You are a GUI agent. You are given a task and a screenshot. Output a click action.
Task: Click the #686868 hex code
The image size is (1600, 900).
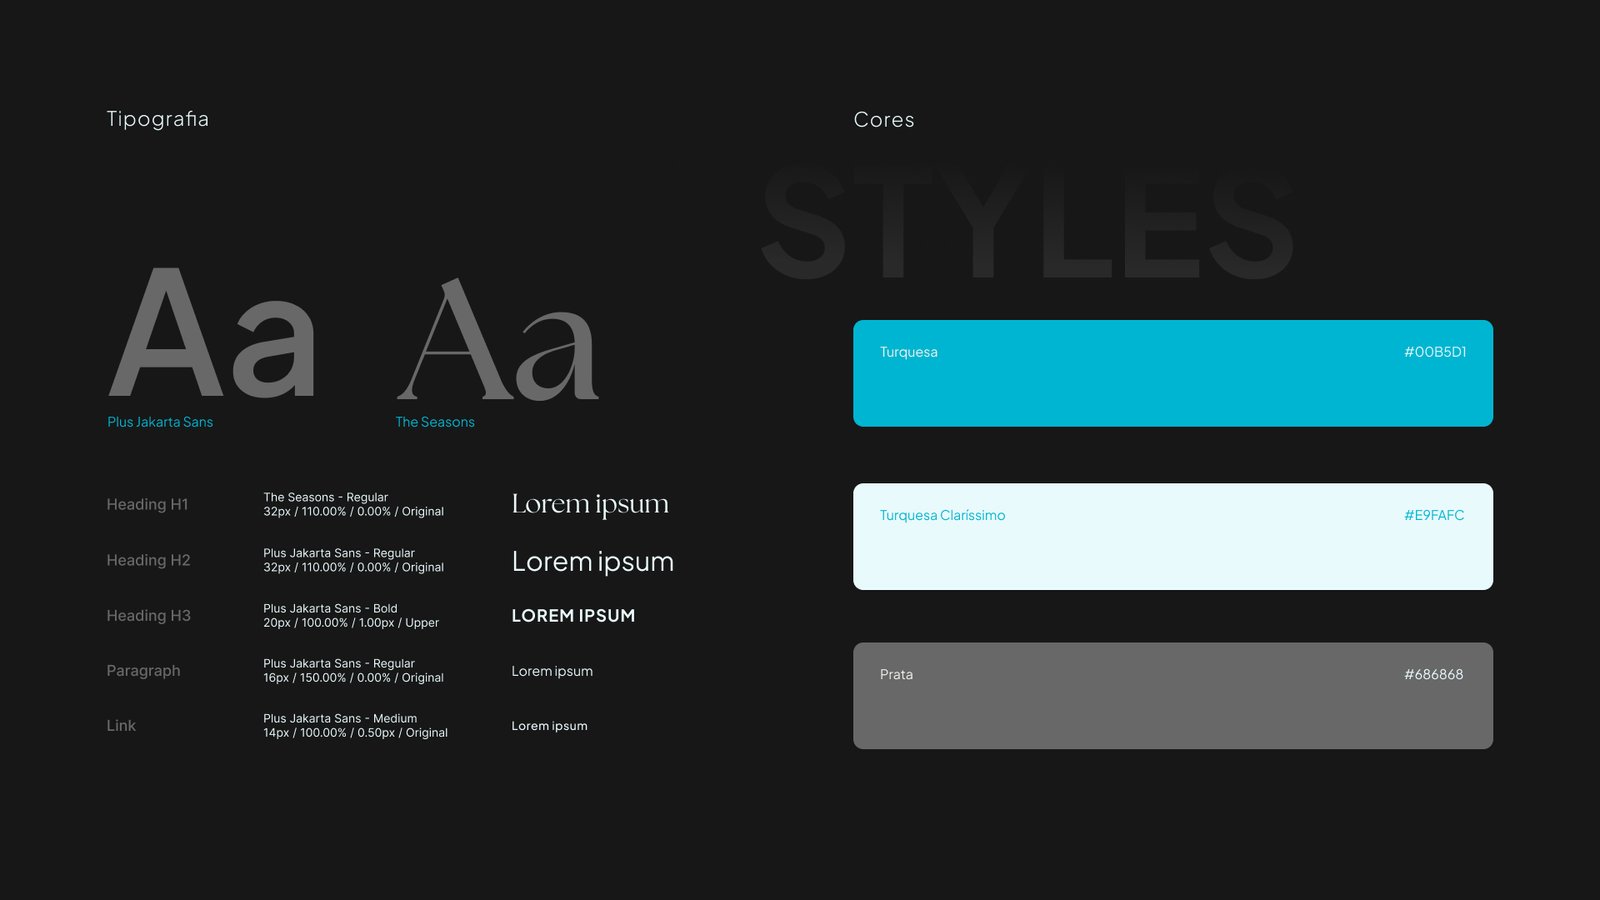pos(1433,675)
